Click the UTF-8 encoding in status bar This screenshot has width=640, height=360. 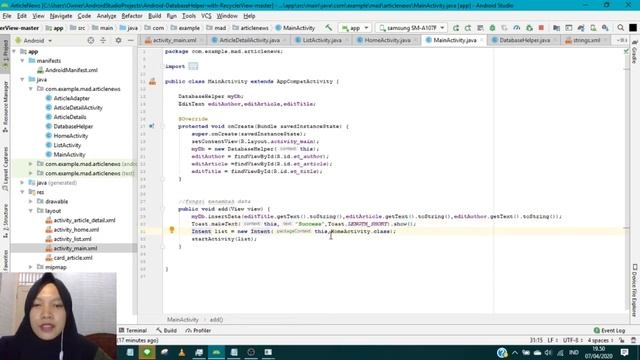pyautogui.click(x=572, y=340)
